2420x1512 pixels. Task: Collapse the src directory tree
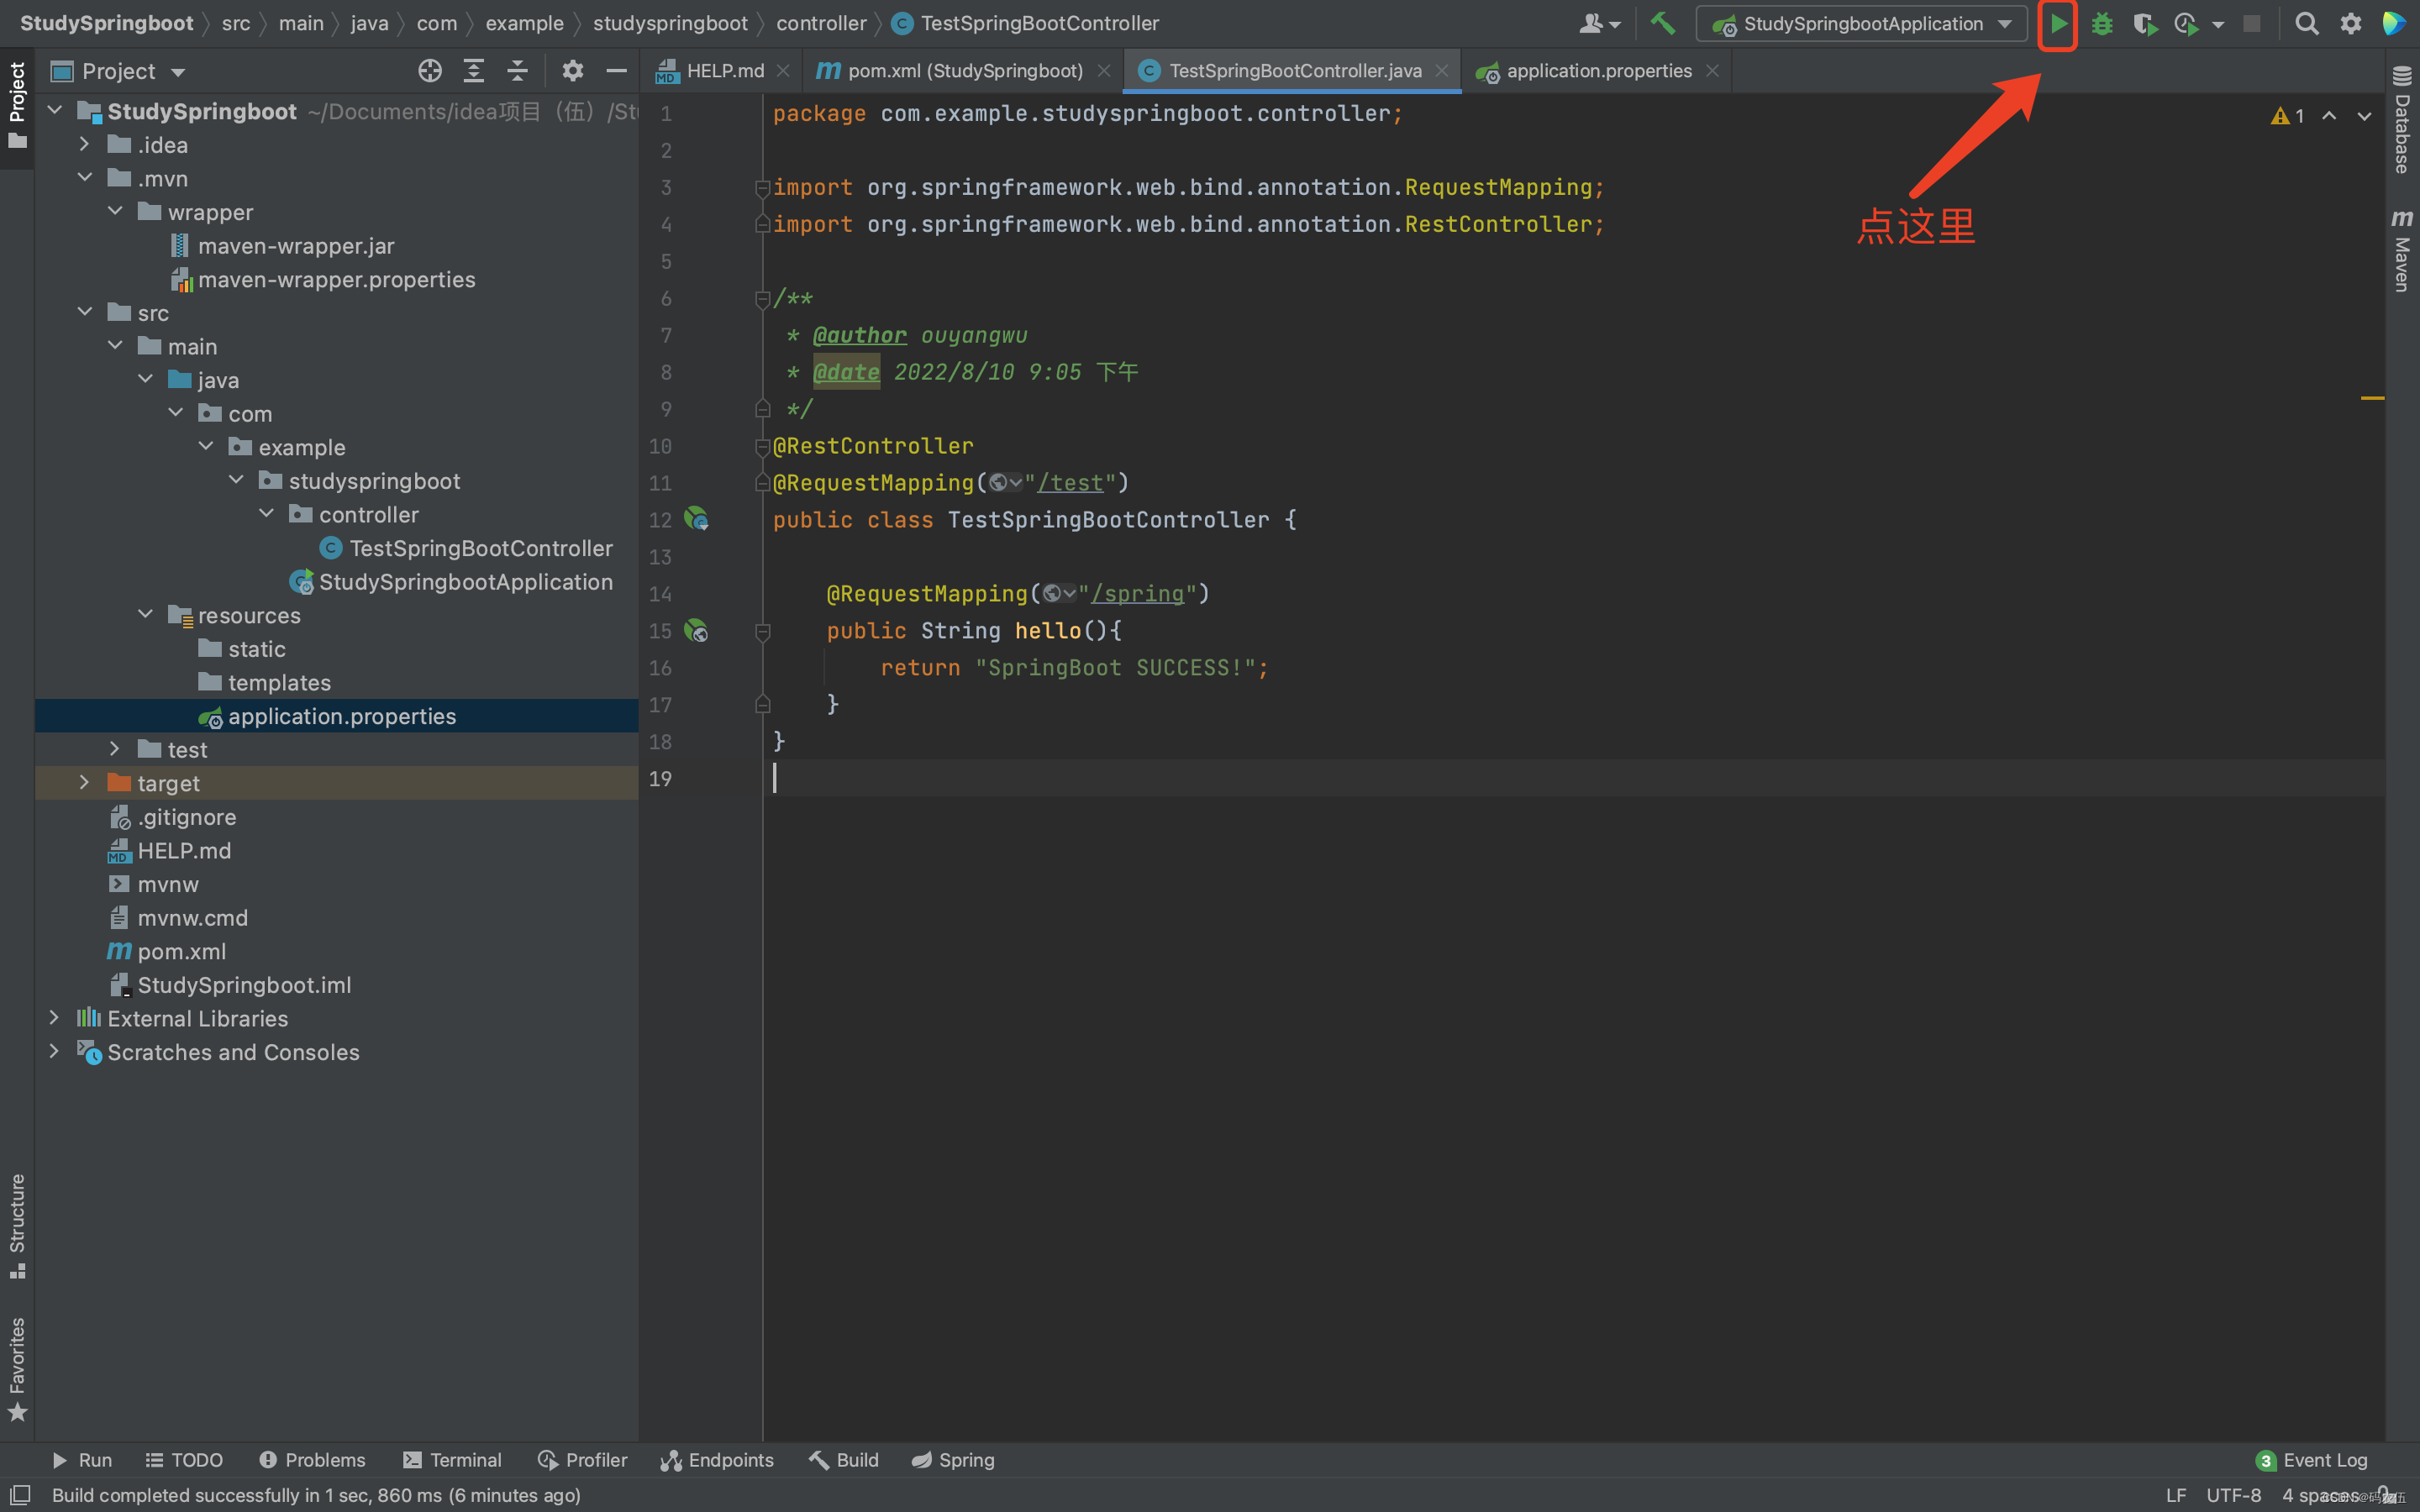(82, 312)
